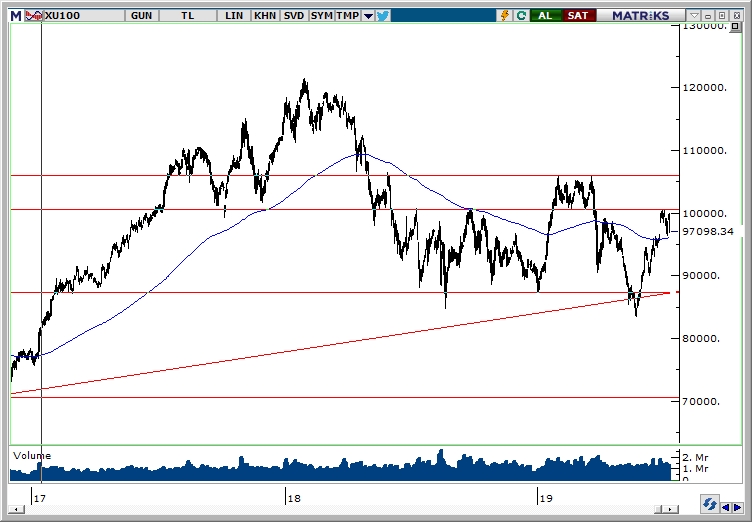The height and width of the screenshot is (522, 752).
Task: Click the XU100 symbol field
Action: point(84,16)
